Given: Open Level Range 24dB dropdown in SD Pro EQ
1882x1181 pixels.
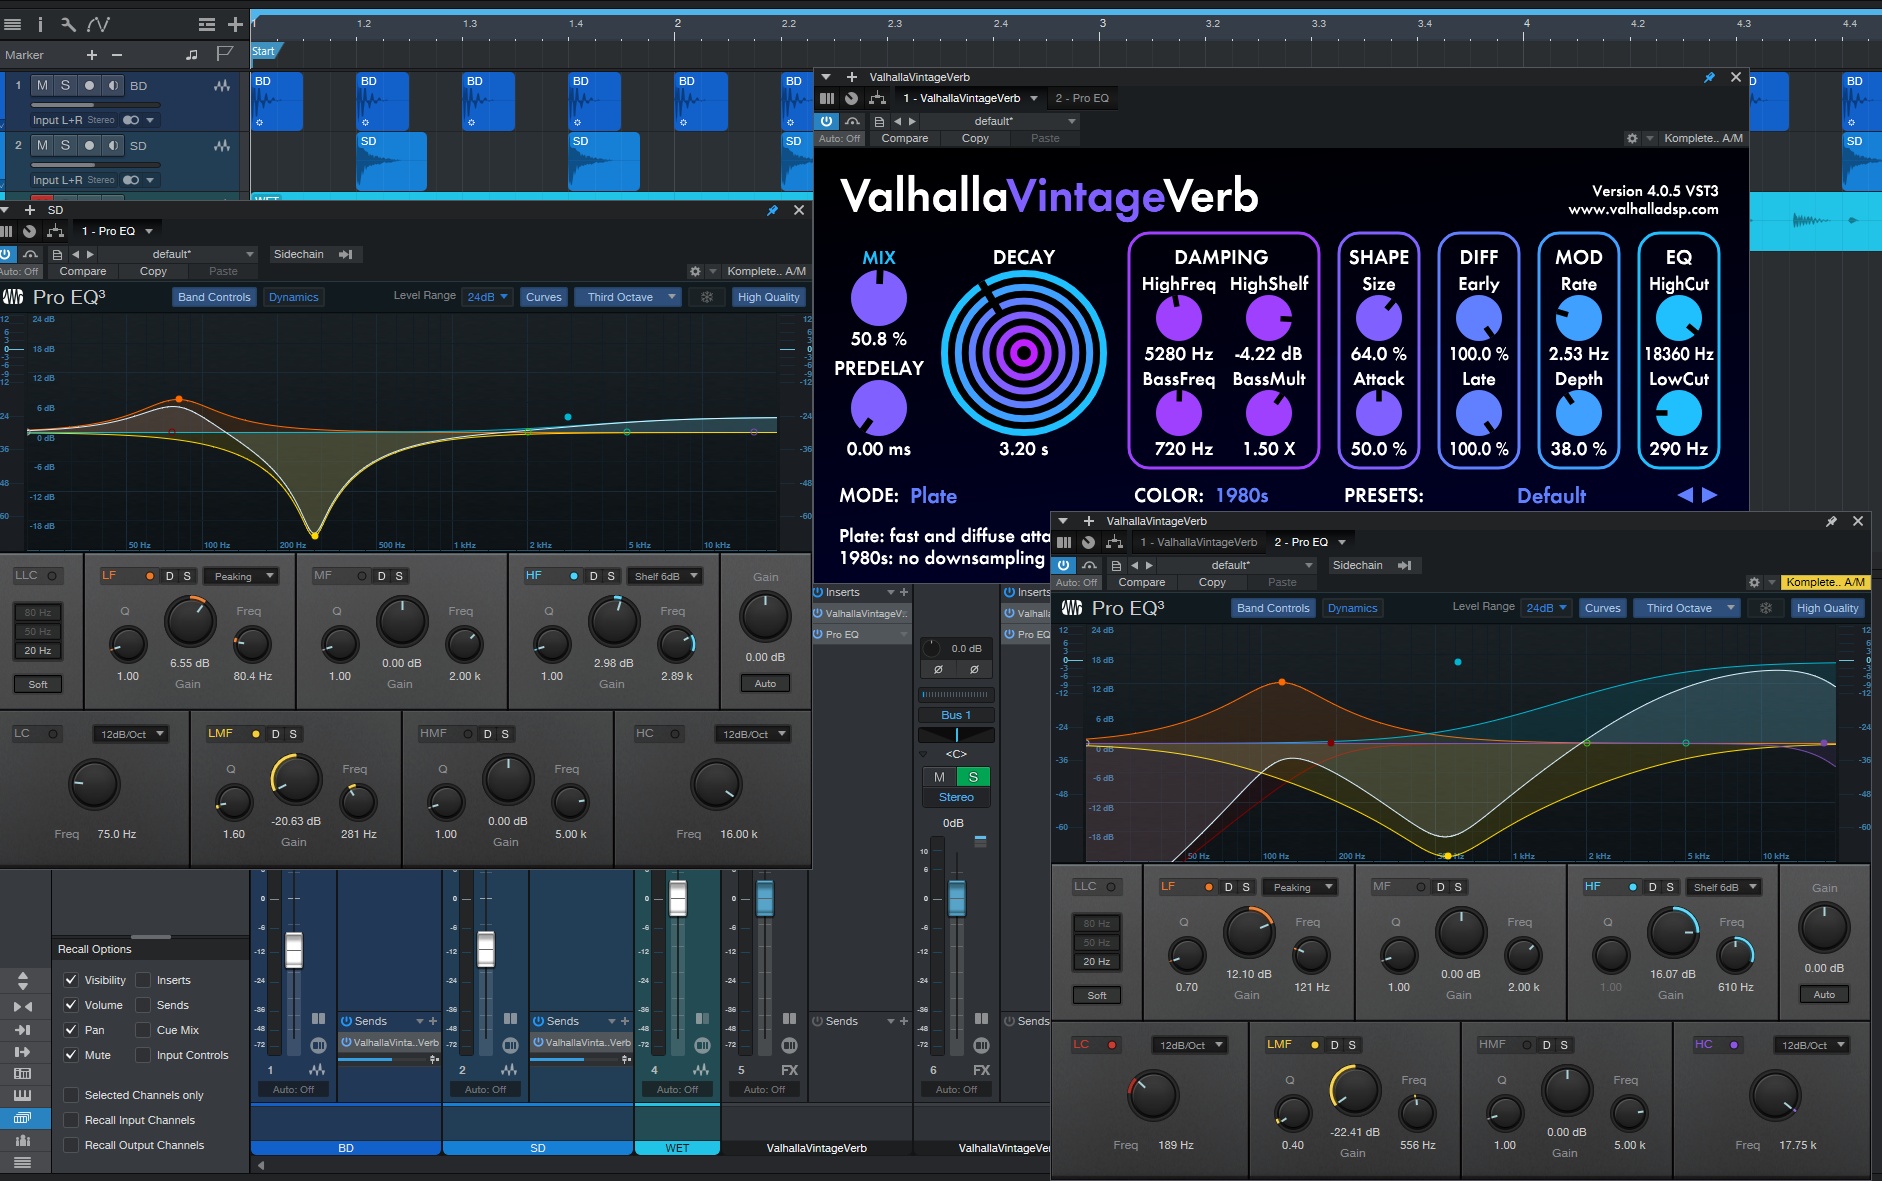Looking at the screenshot, I should pyautogui.click(x=488, y=297).
